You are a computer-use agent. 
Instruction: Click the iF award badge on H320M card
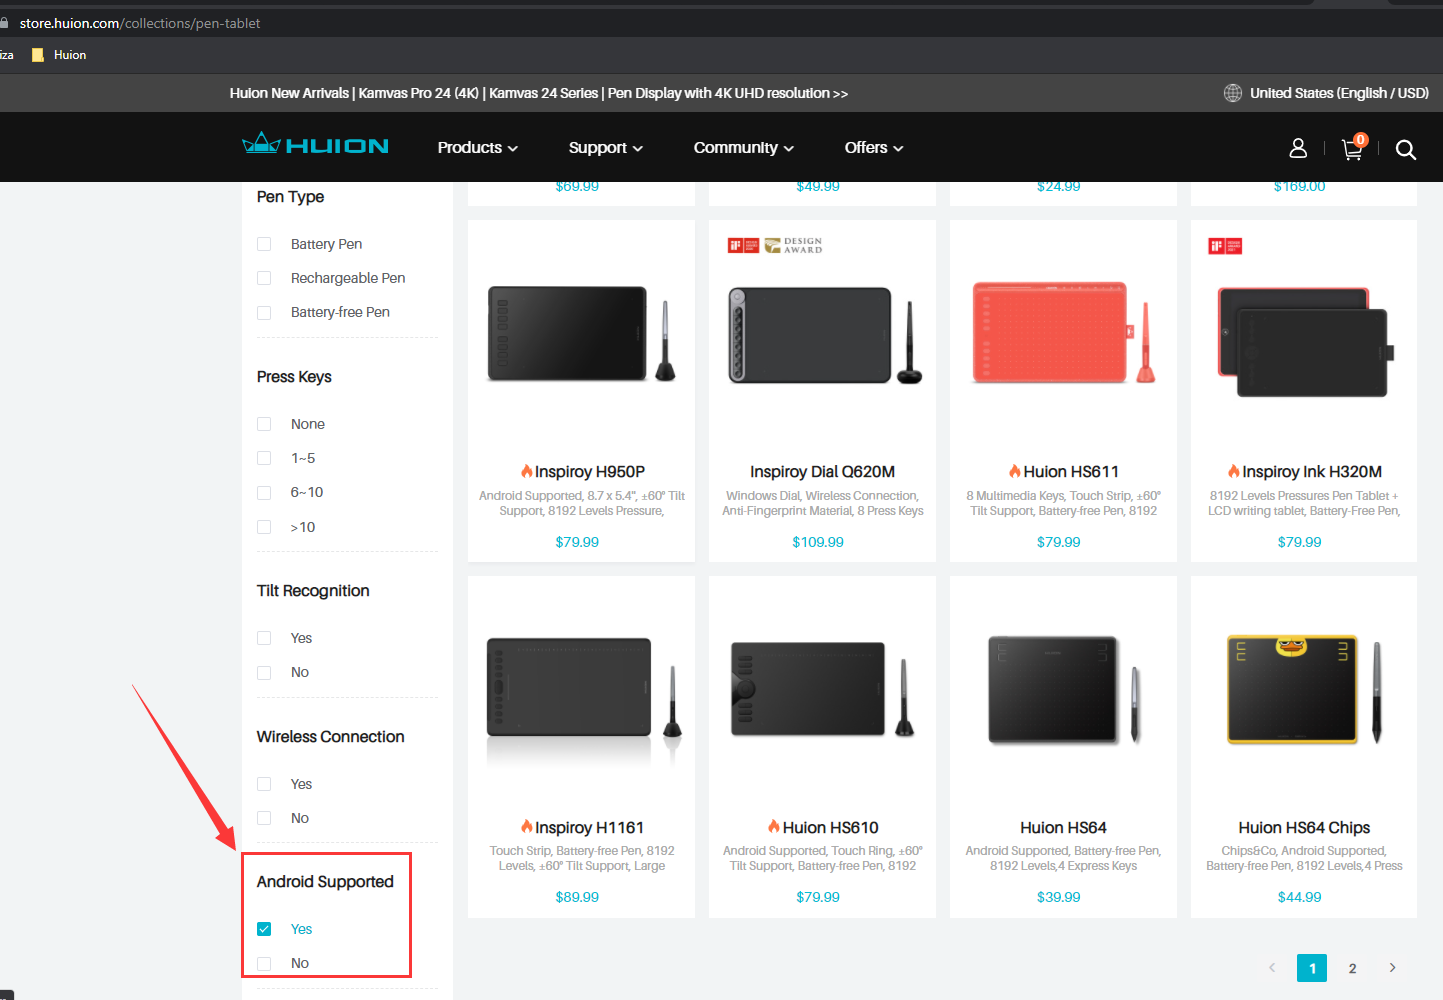point(1225,246)
